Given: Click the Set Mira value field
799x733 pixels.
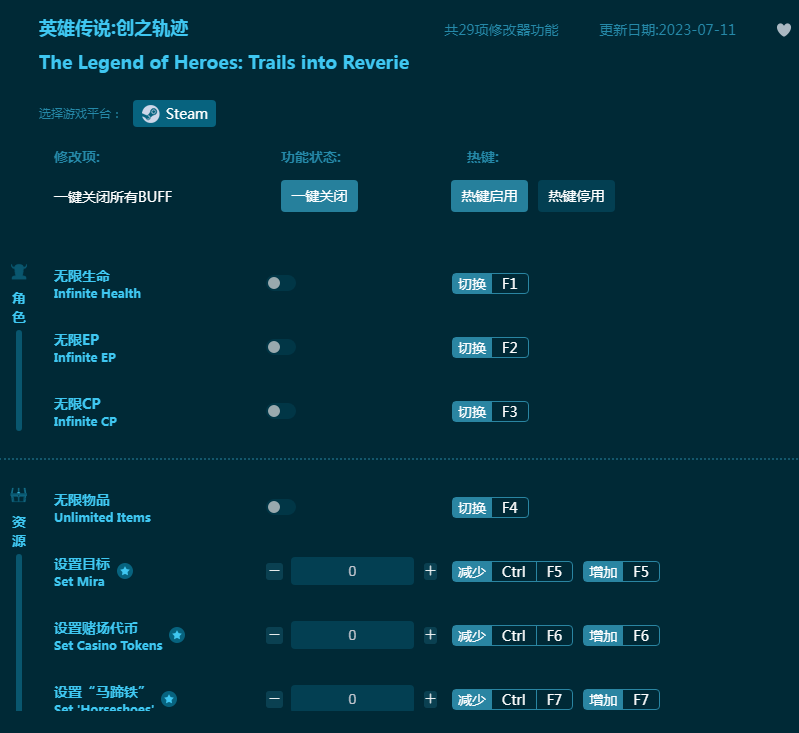Looking at the screenshot, I should [x=352, y=571].
